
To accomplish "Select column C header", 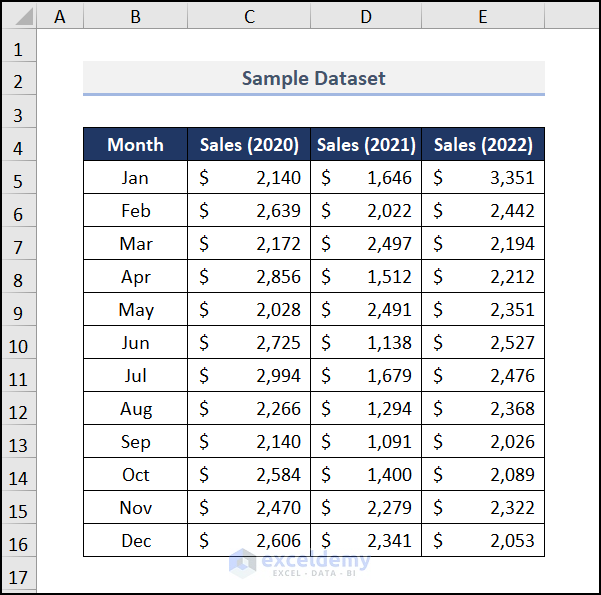I will pyautogui.click(x=249, y=17).
